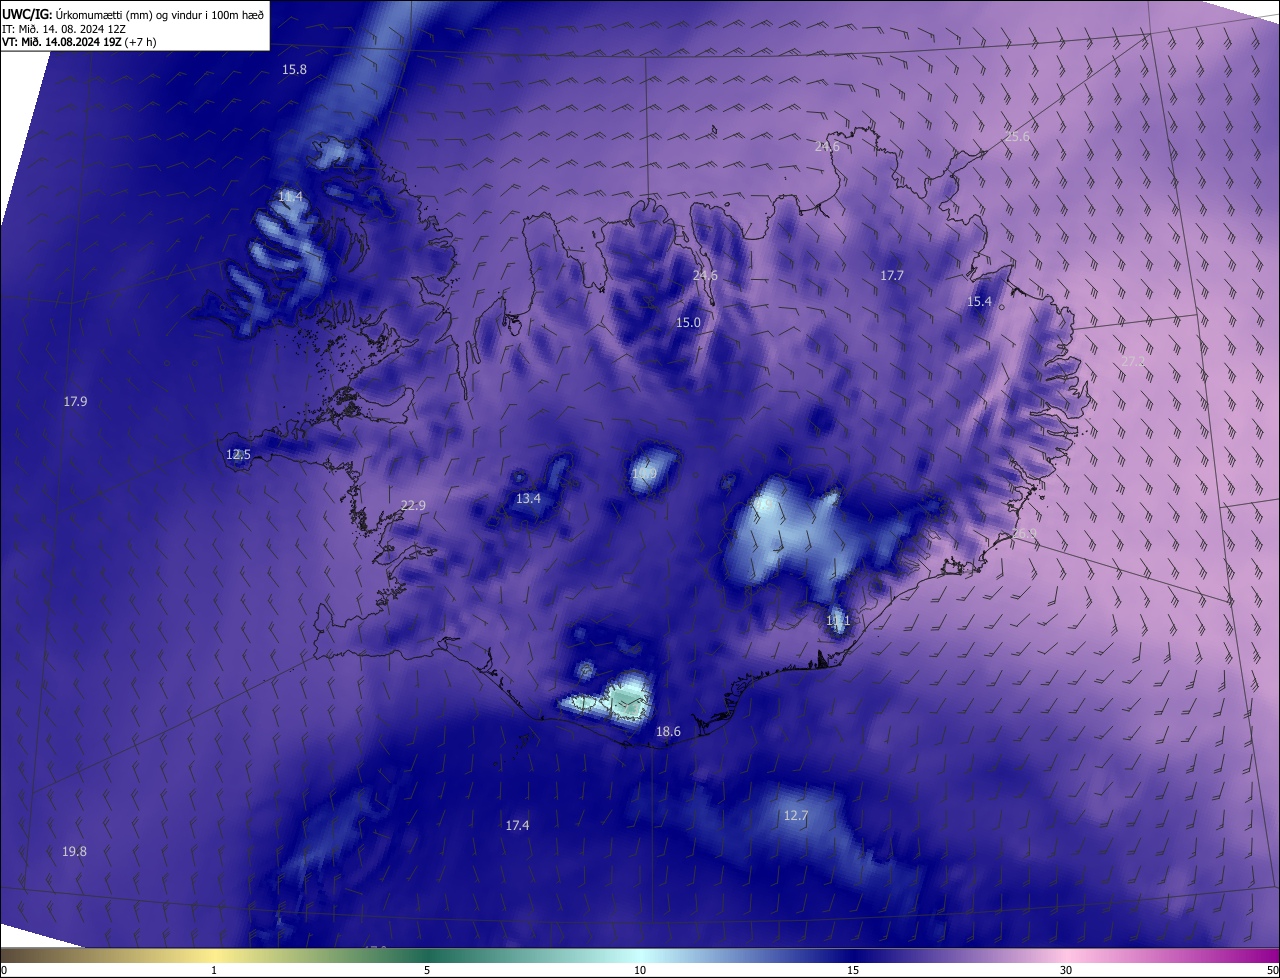
Task: Click the 17.9 value on the map
Action: pyautogui.click(x=75, y=401)
